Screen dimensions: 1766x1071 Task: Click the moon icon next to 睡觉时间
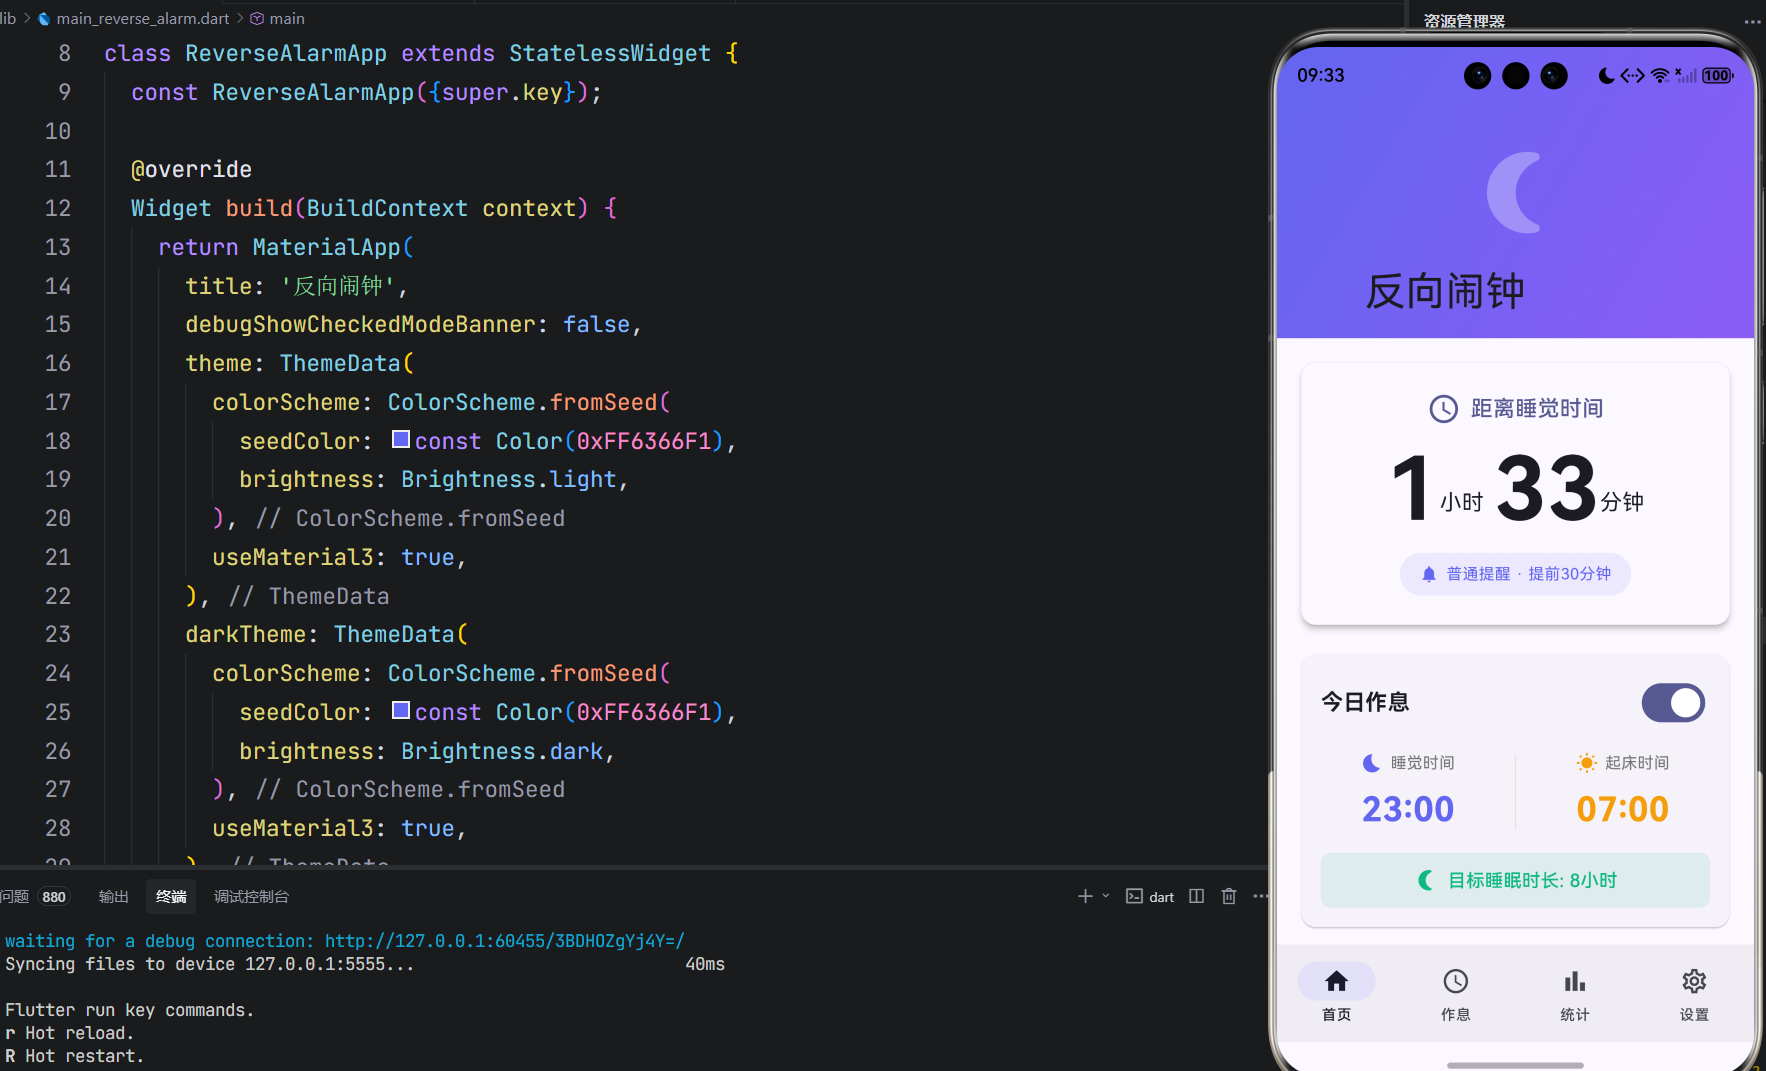pyautogui.click(x=1372, y=763)
